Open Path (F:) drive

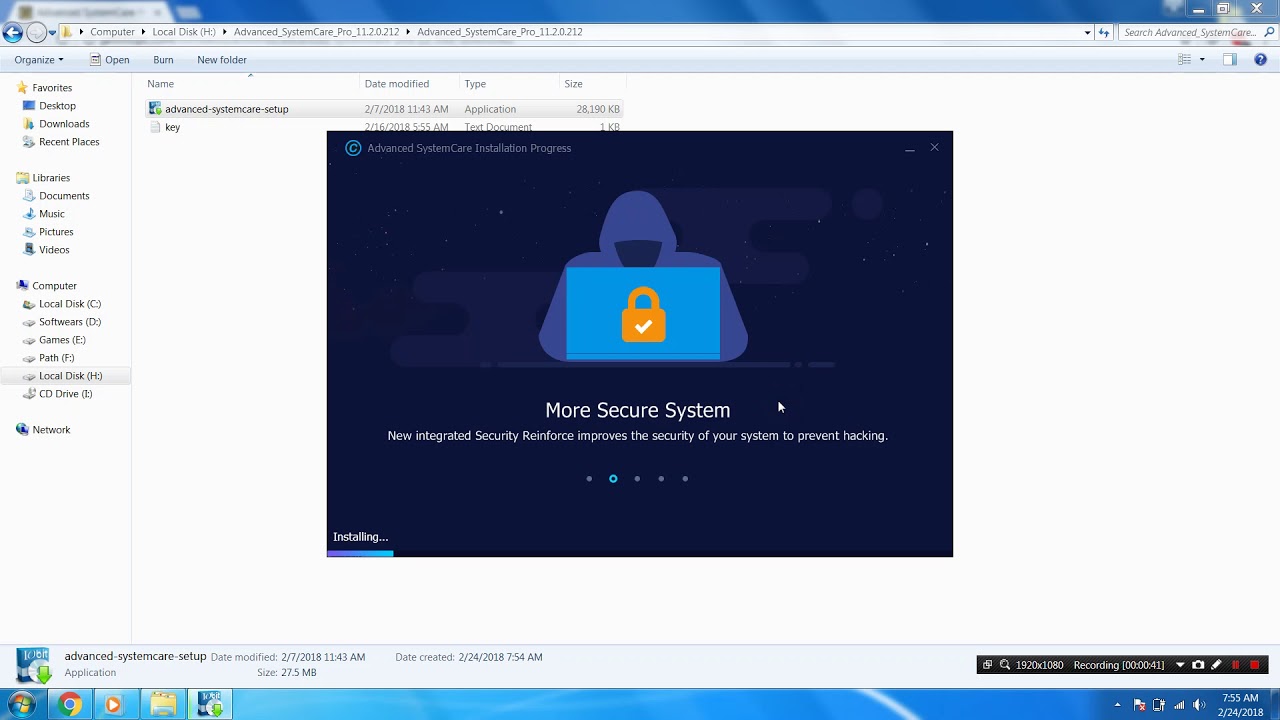(x=56, y=358)
